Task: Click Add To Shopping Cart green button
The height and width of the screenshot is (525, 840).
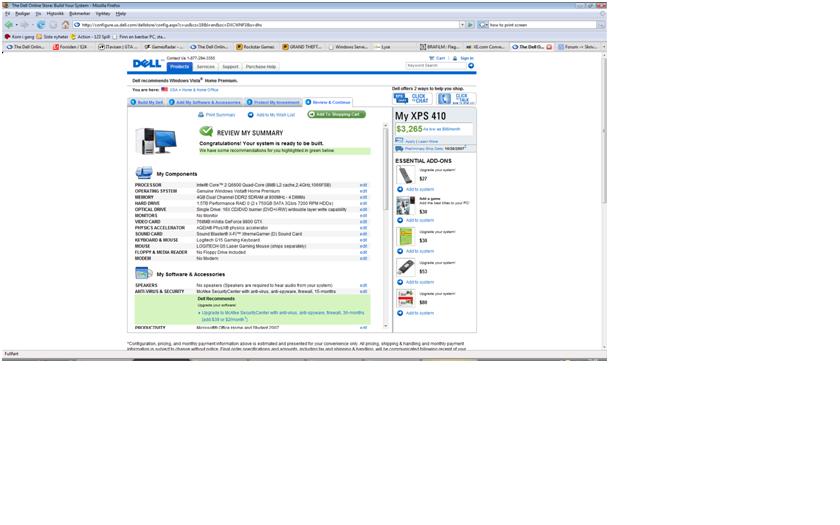Action: pyautogui.click(x=336, y=114)
